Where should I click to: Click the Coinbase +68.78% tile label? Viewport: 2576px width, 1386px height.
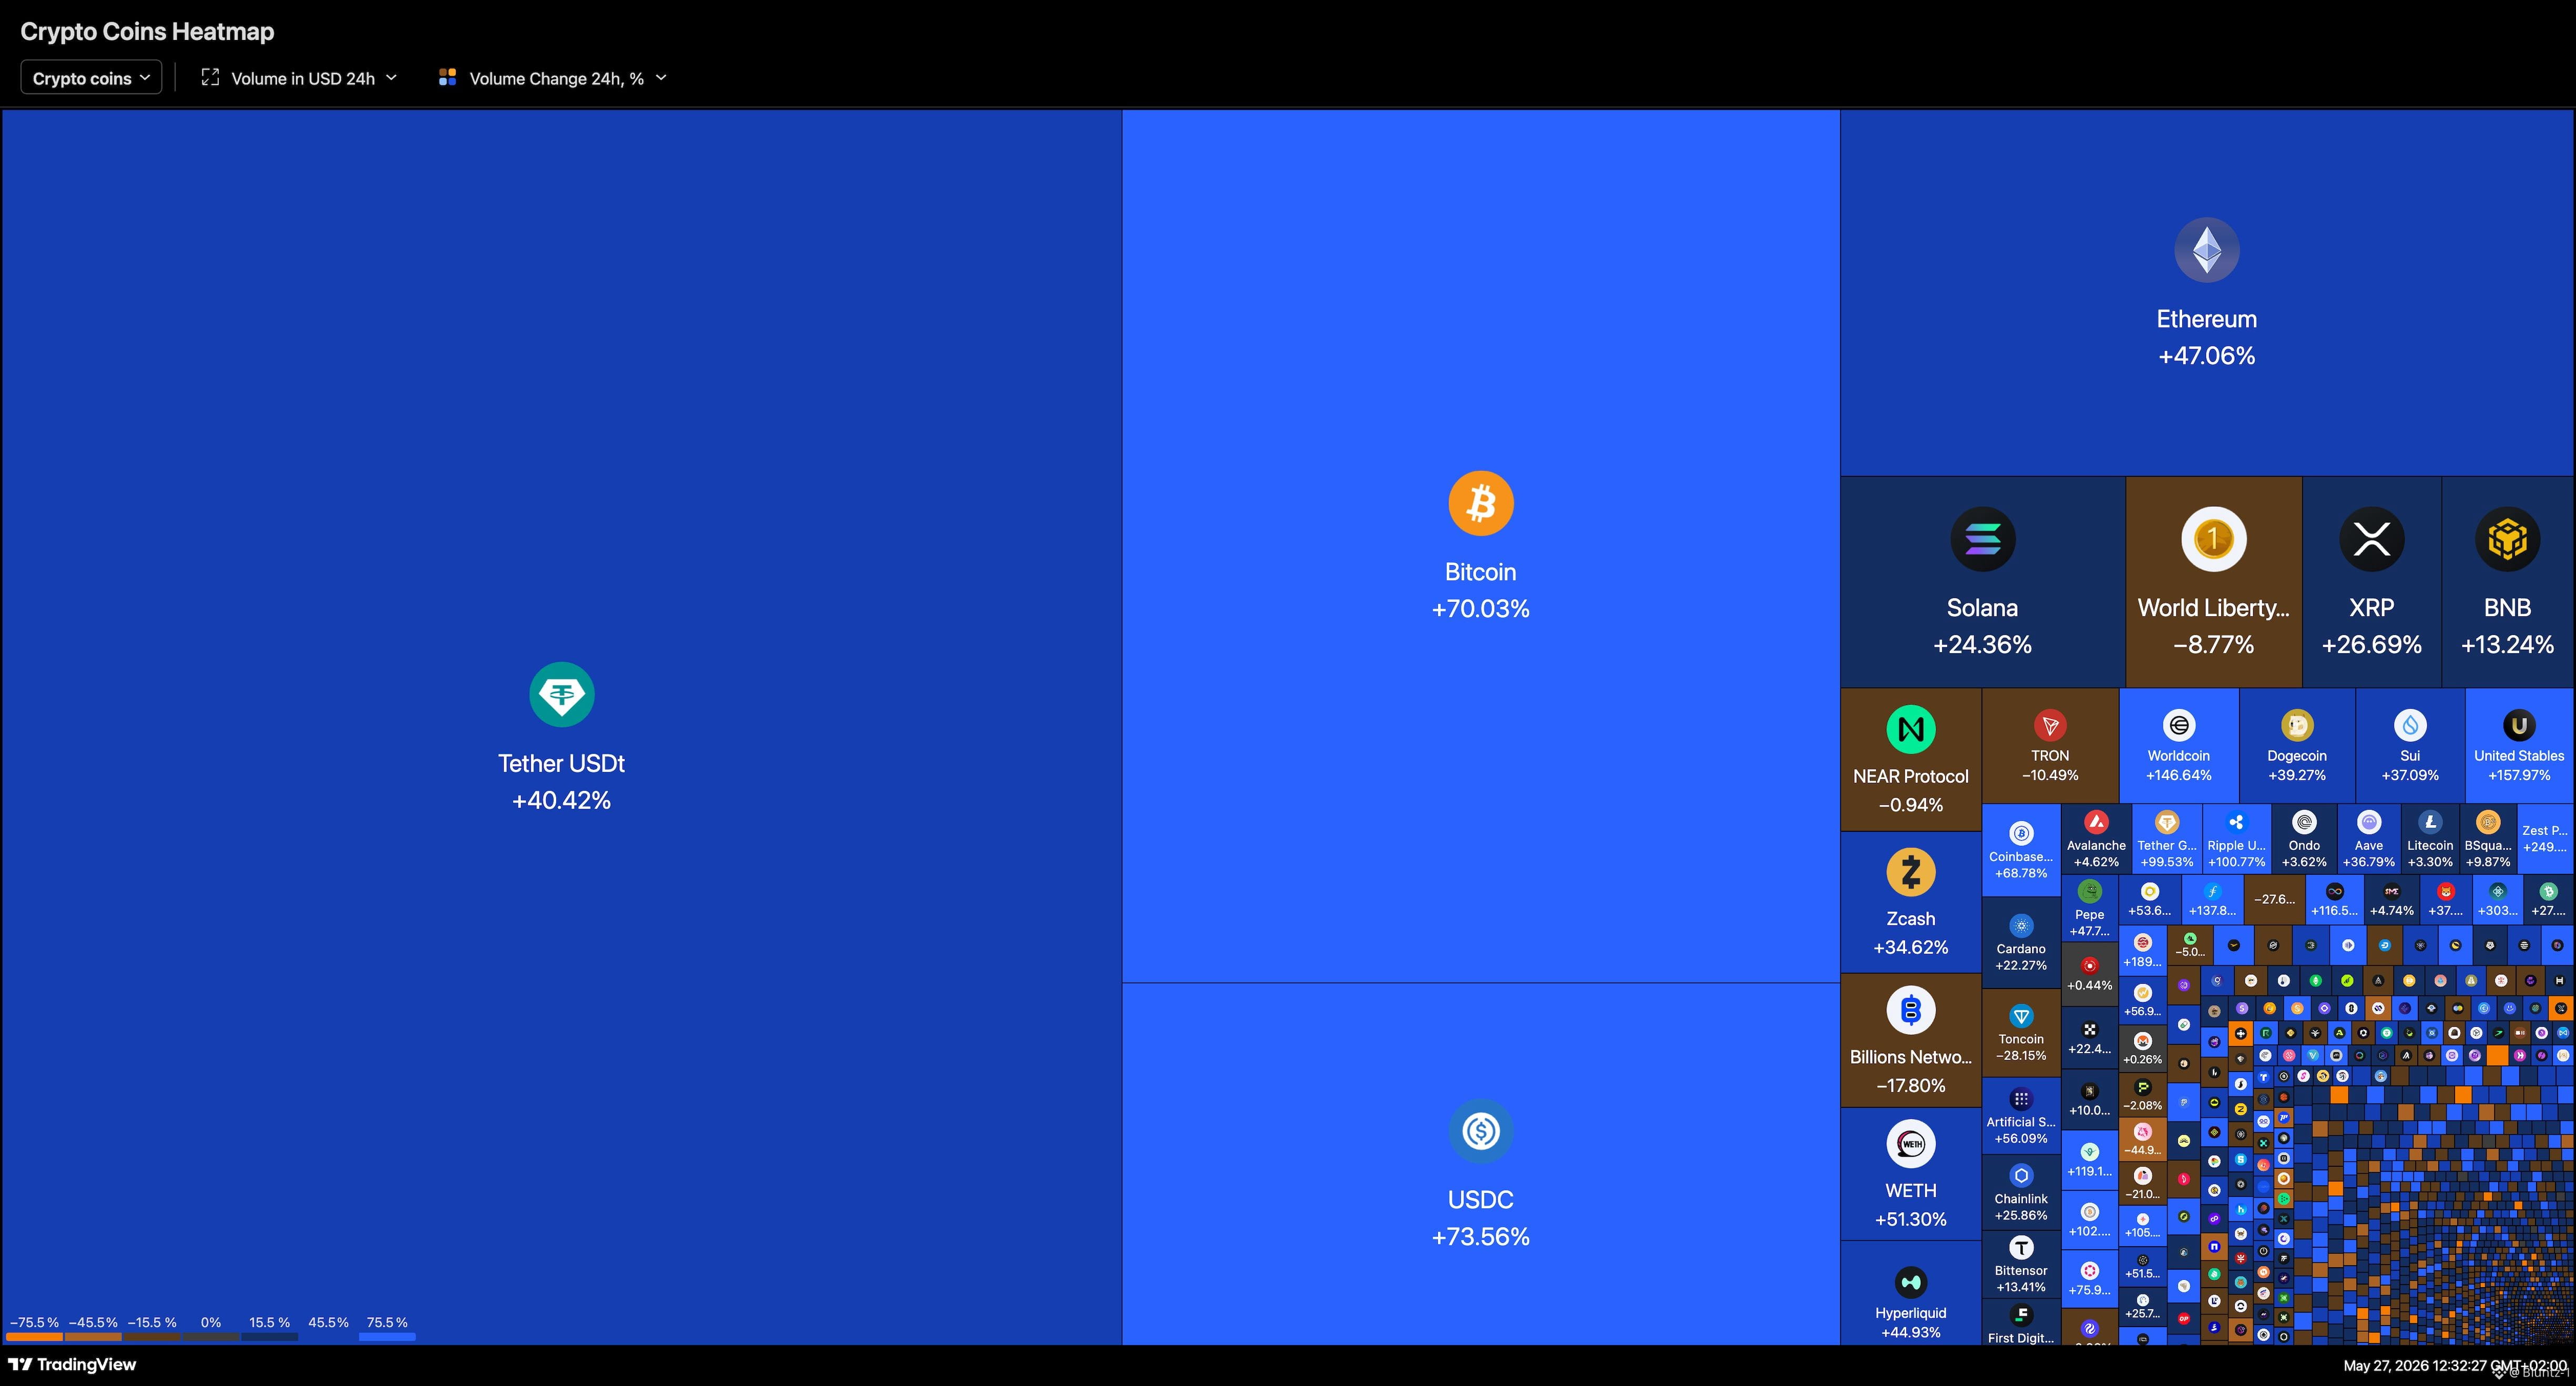pos(2021,865)
